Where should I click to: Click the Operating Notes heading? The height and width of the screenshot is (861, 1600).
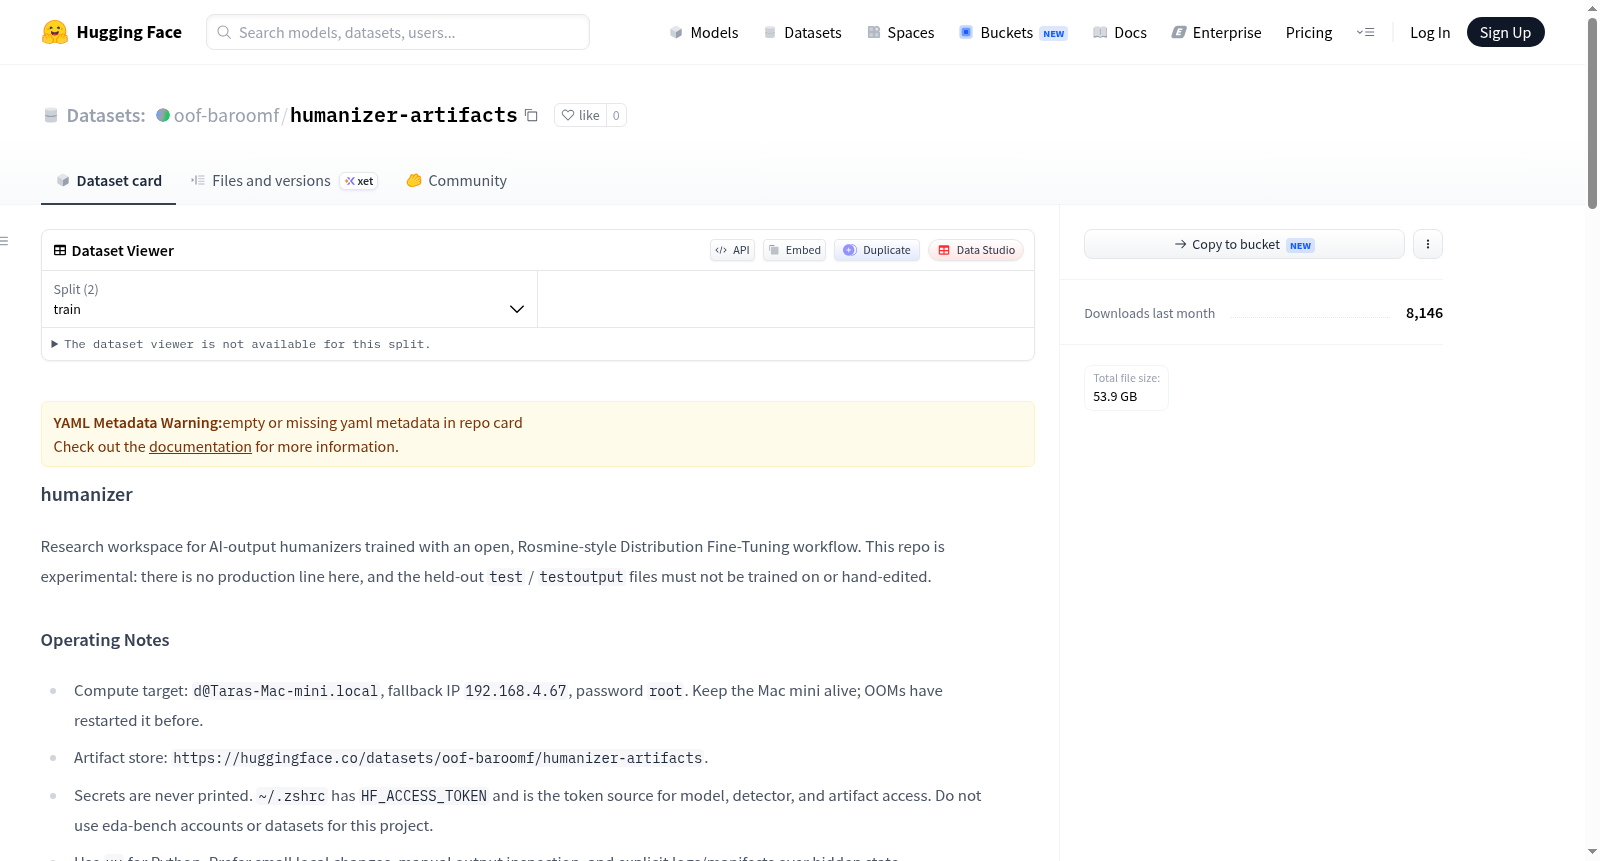[x=105, y=640]
